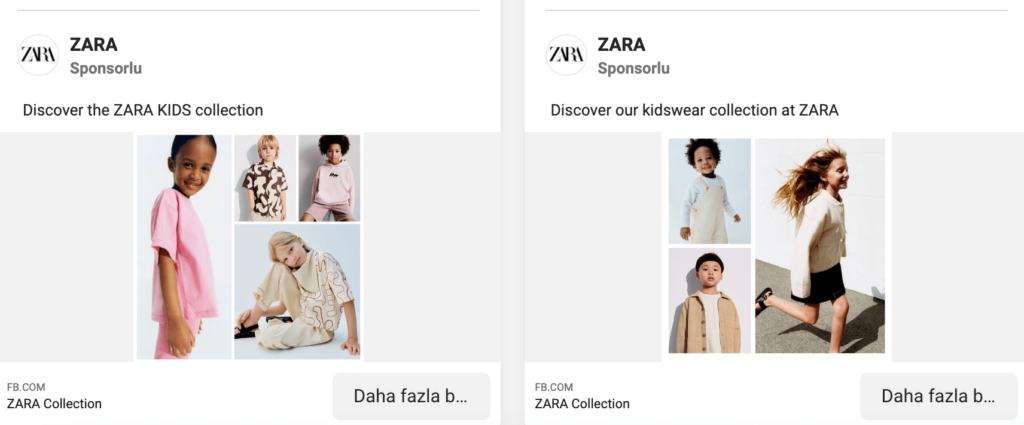Click the Sponsorlu label in the right ad

pos(634,69)
